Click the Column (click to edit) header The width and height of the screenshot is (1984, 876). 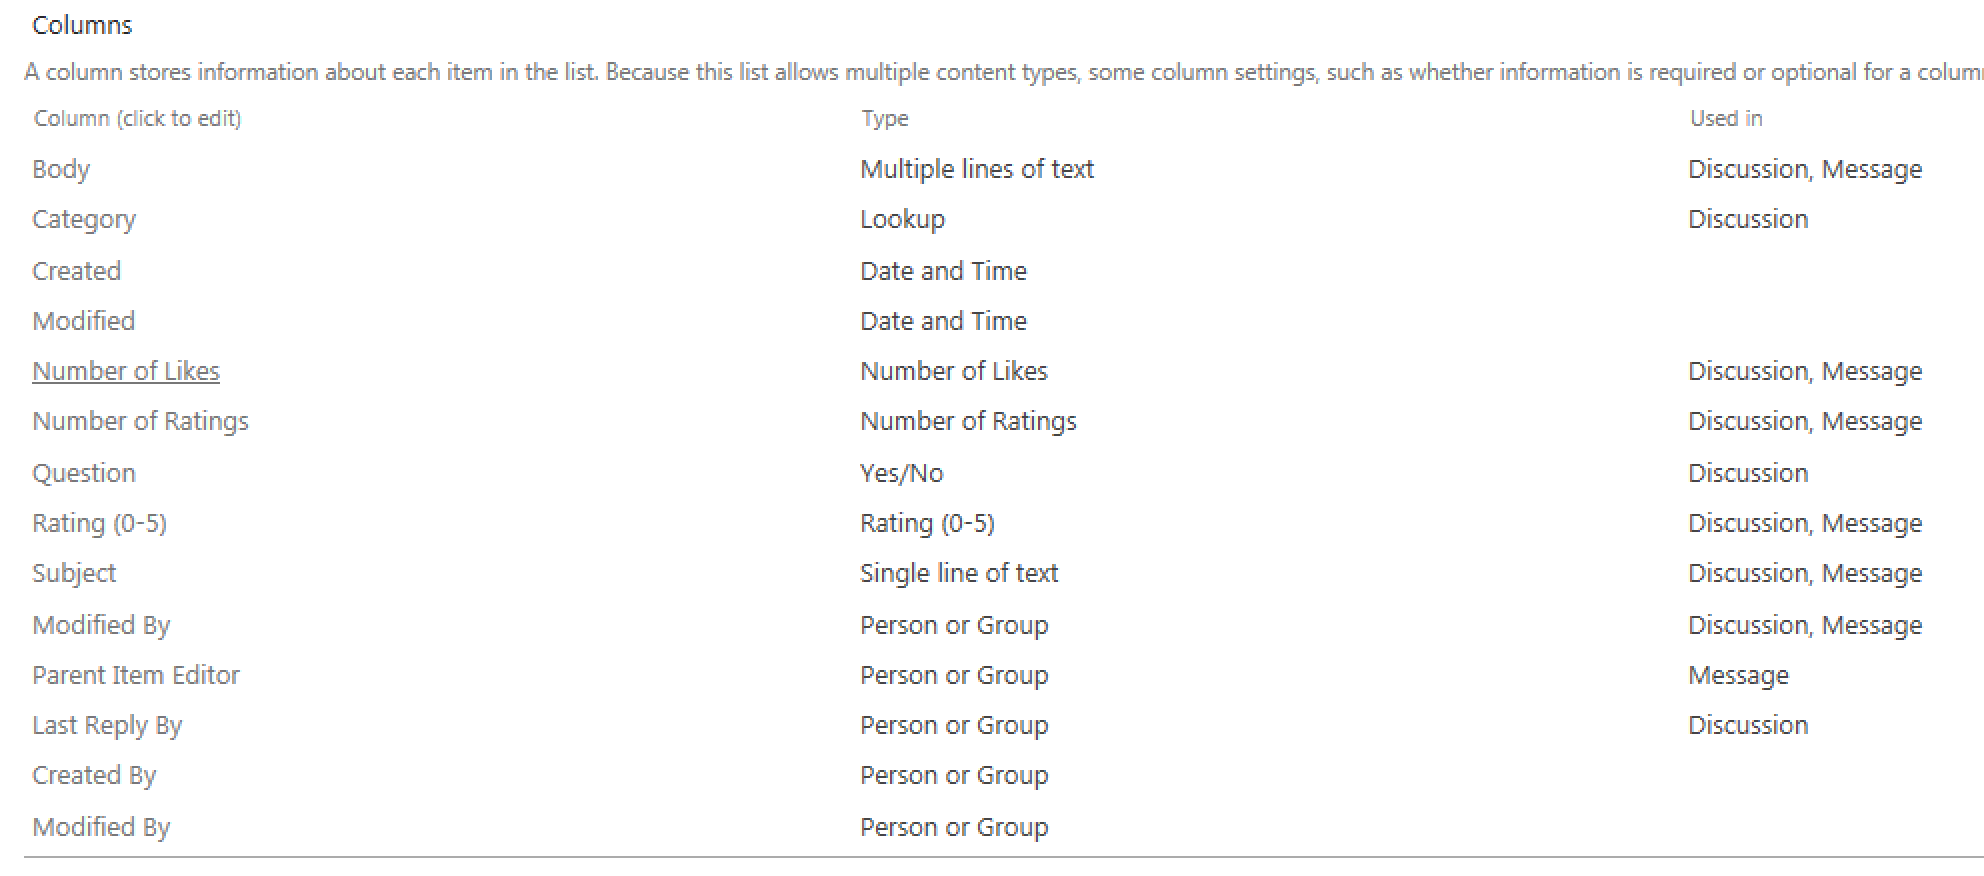point(138,118)
